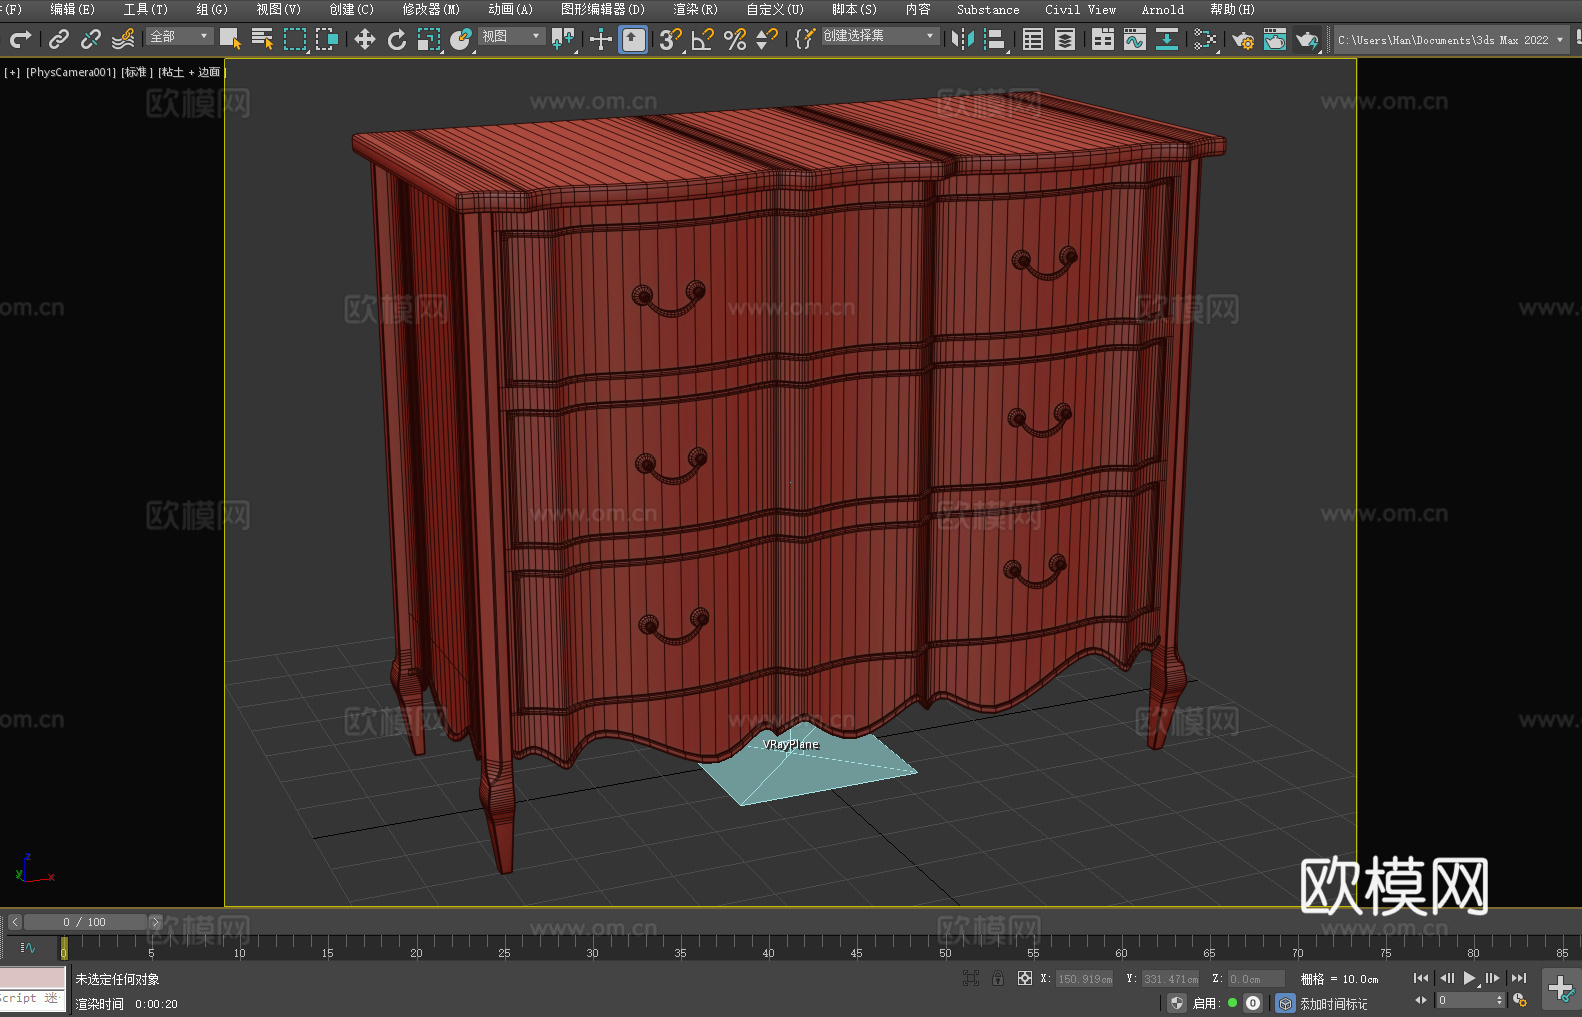The width and height of the screenshot is (1582, 1017).
Task: Select the Link tool (chain icon)
Action: tap(59, 39)
